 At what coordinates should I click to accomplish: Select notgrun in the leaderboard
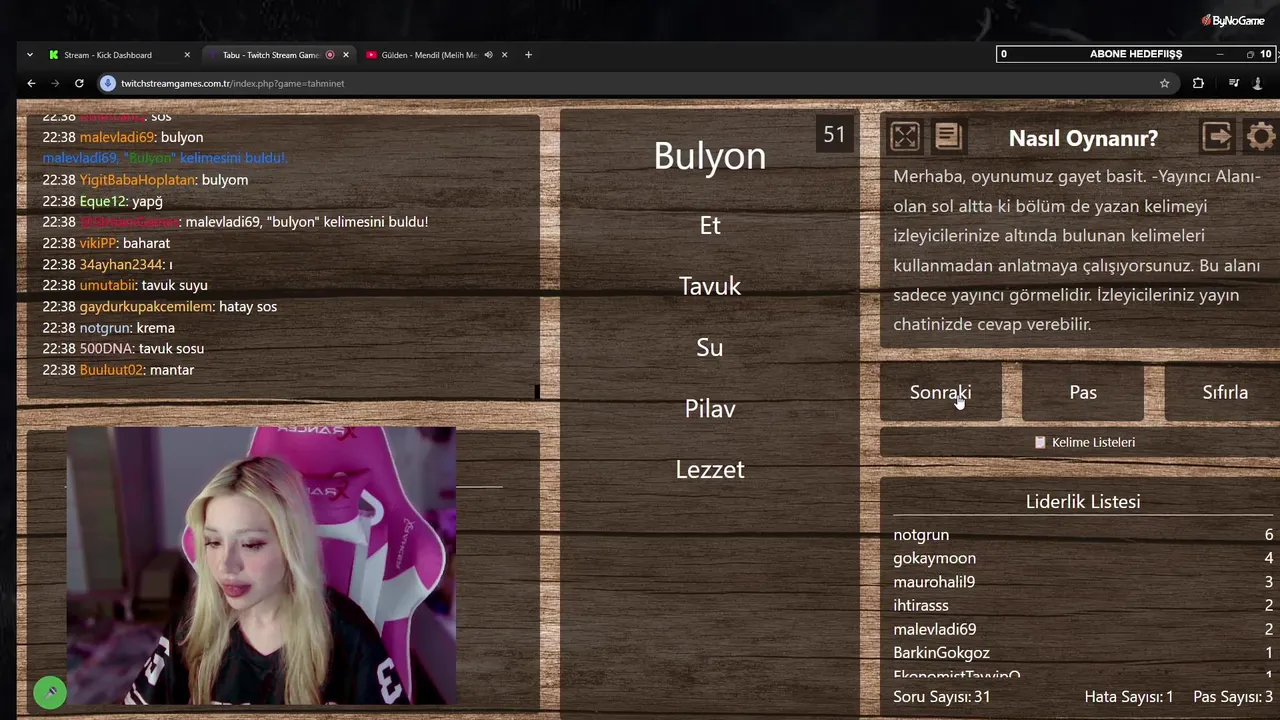(x=921, y=535)
